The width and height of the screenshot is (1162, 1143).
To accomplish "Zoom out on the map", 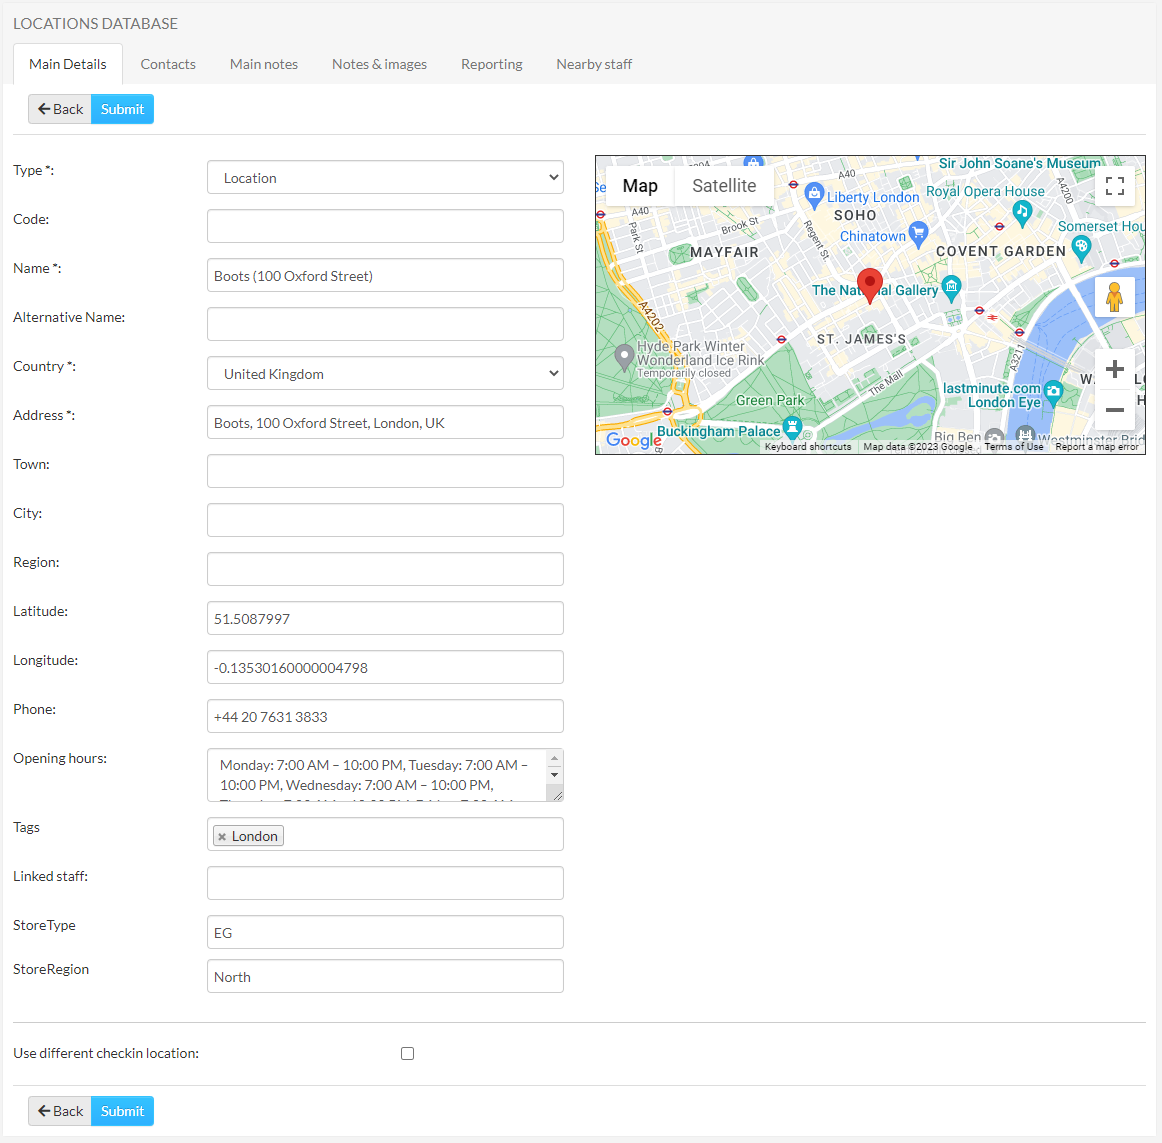I will pyautogui.click(x=1115, y=409).
